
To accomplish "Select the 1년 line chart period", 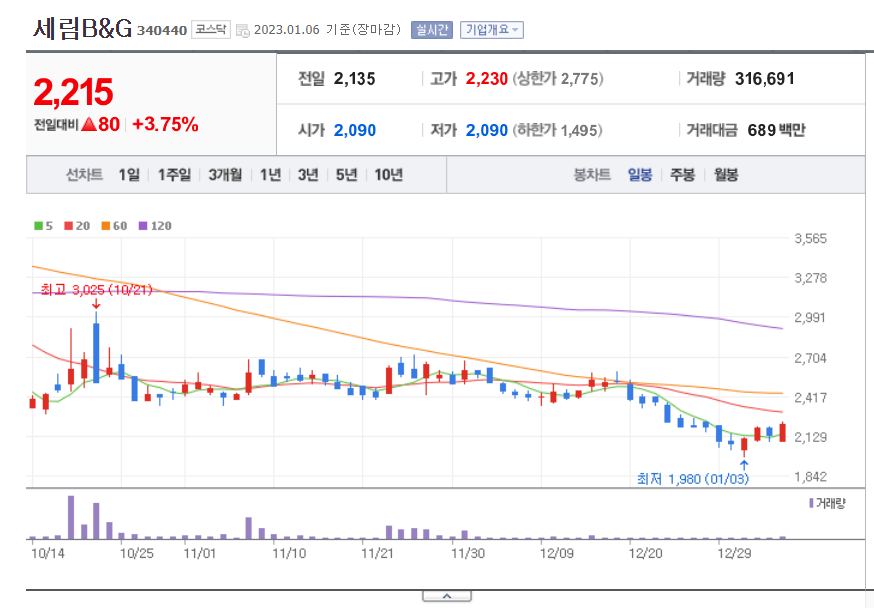I will click(270, 175).
